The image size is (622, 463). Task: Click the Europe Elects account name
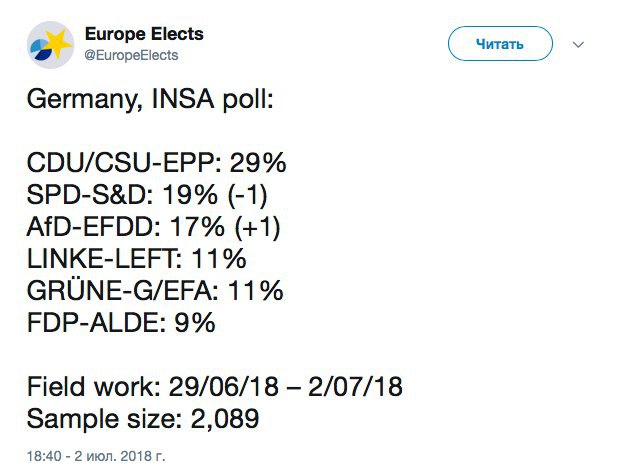(144, 34)
